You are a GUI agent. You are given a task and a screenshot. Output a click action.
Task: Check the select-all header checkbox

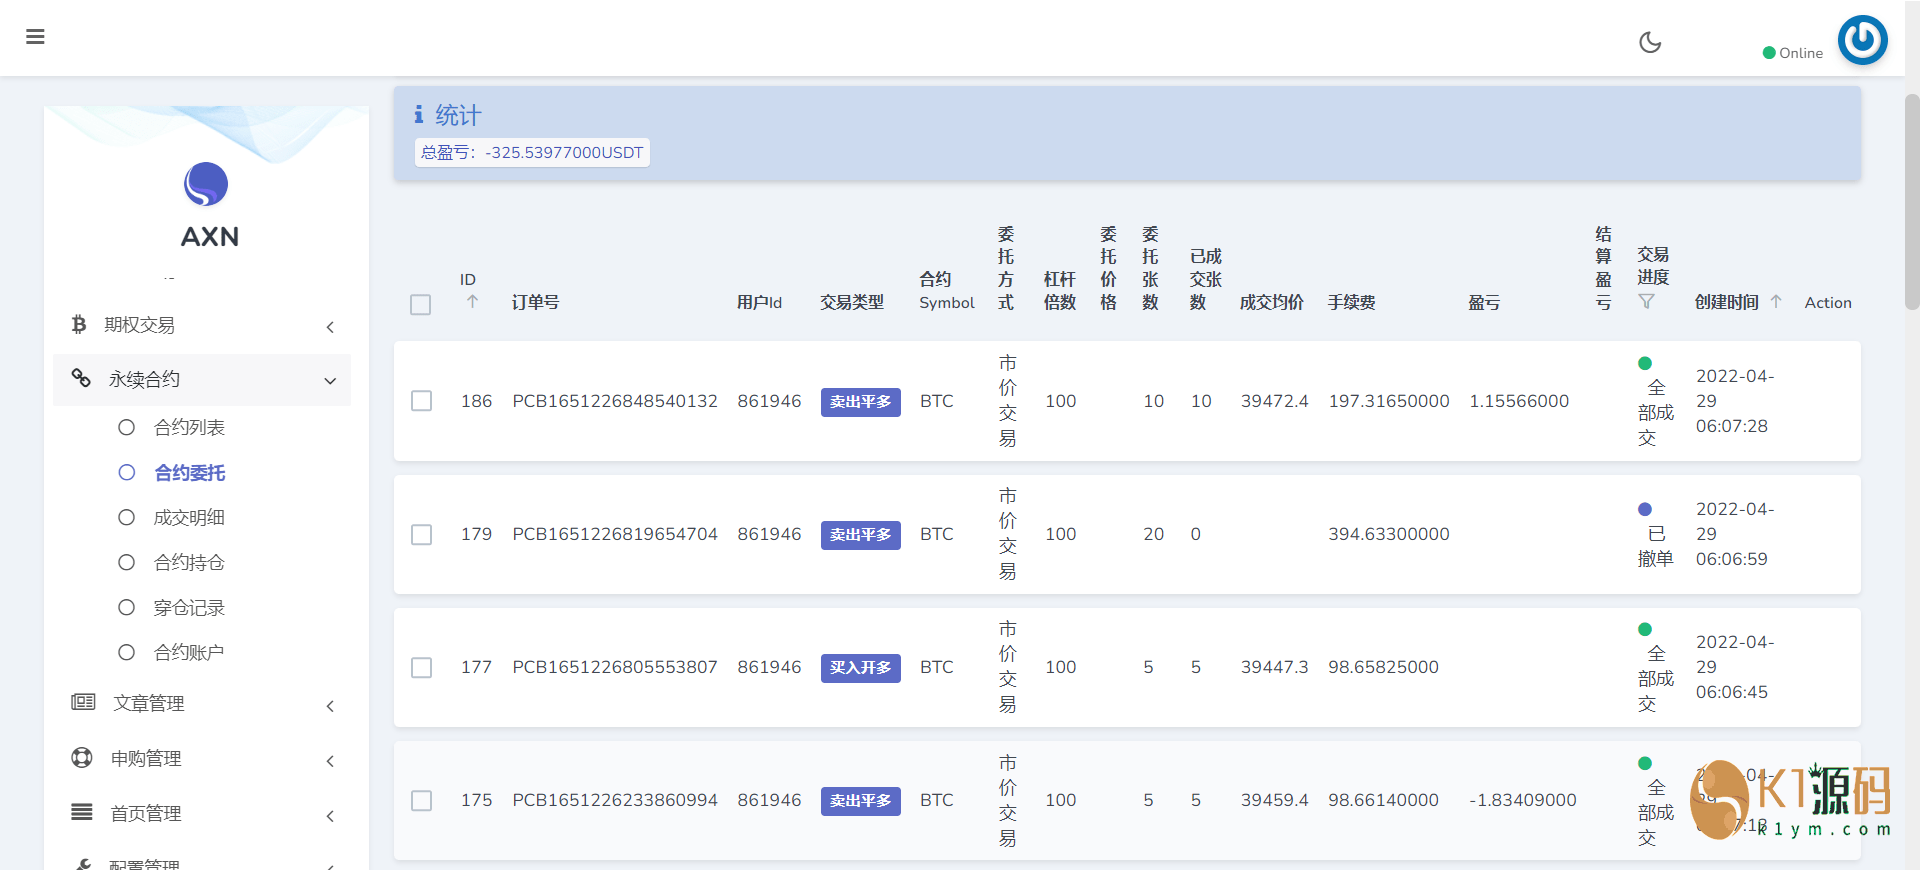tap(420, 304)
